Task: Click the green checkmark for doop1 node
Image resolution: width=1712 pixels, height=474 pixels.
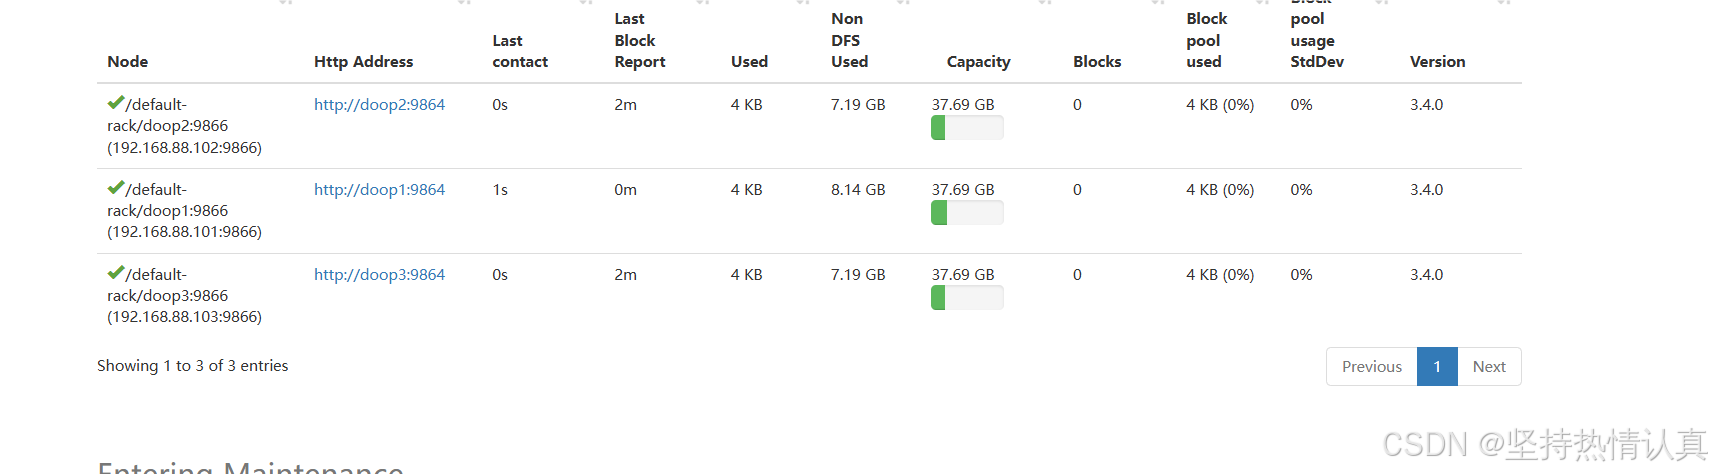Action: [x=116, y=188]
